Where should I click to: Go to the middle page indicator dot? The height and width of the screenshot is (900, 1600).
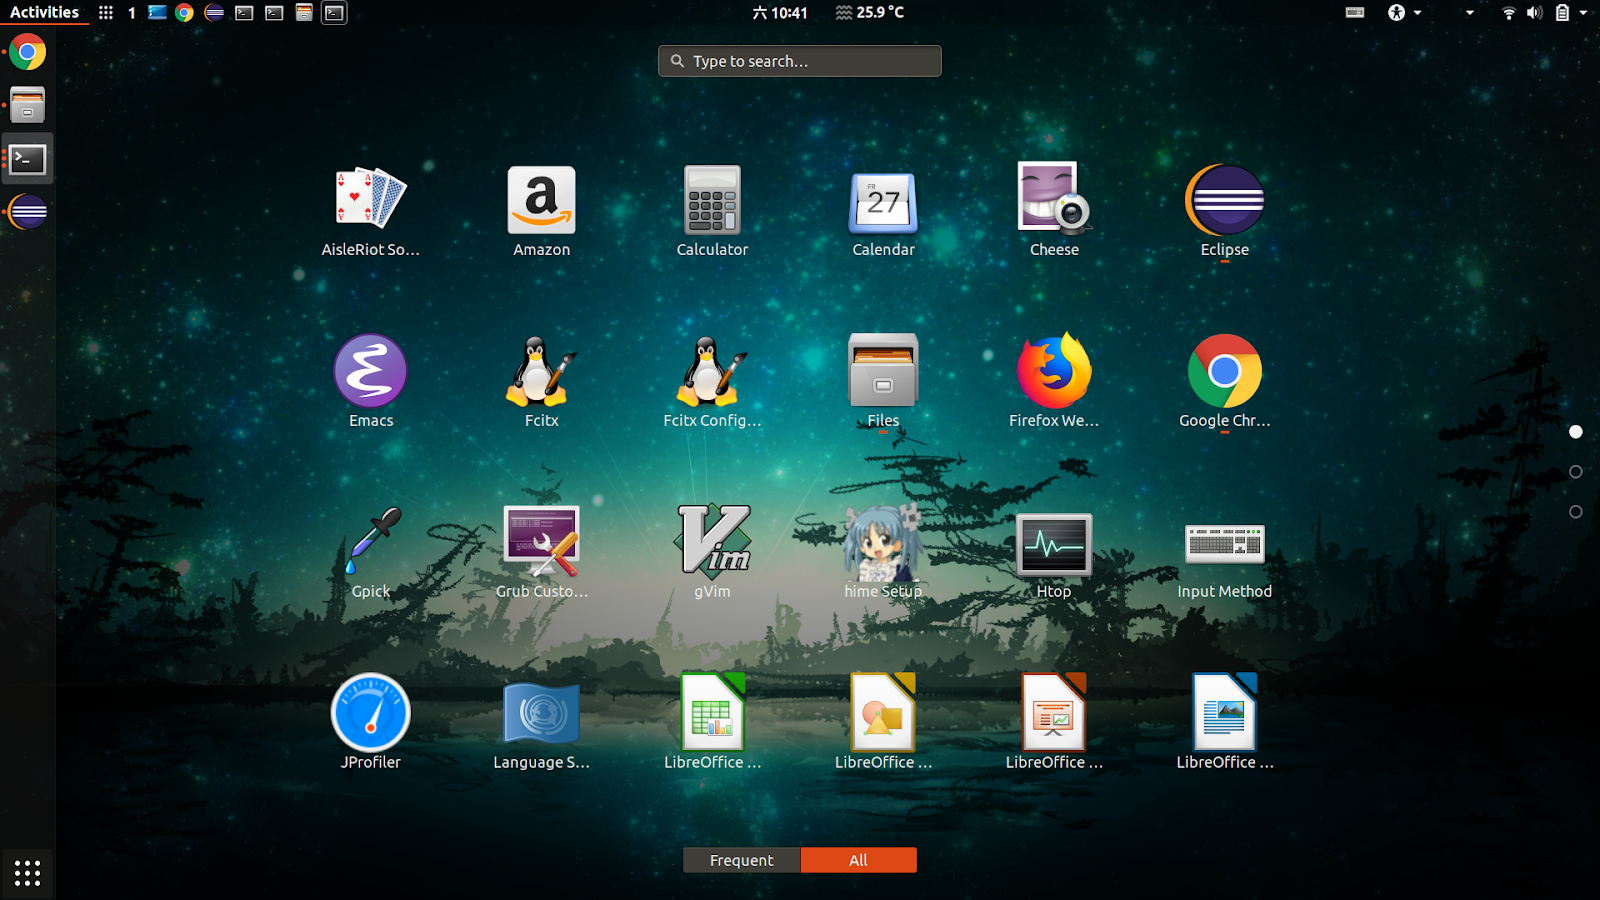tap(1576, 472)
